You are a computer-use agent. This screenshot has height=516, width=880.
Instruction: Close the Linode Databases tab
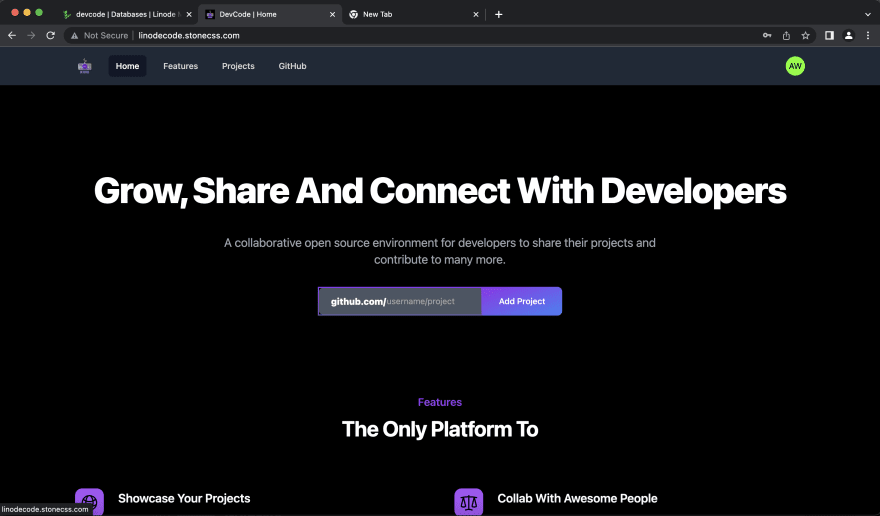point(189,15)
